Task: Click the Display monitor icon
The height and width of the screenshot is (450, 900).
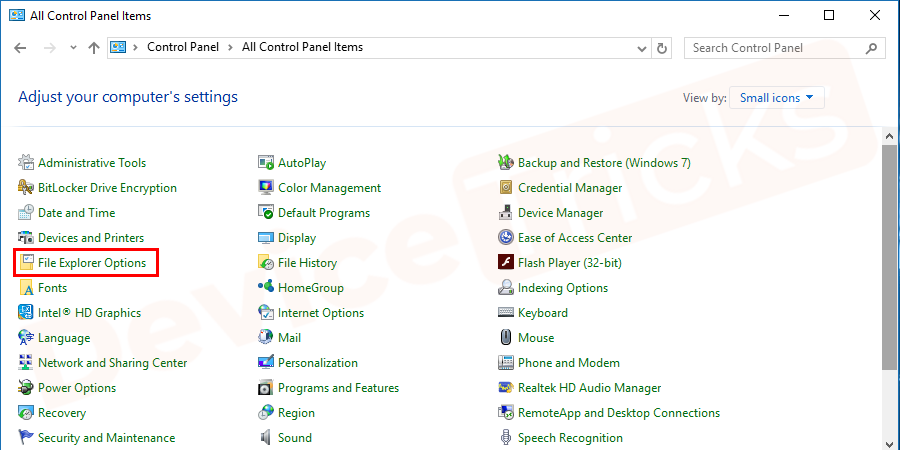Action: point(266,238)
